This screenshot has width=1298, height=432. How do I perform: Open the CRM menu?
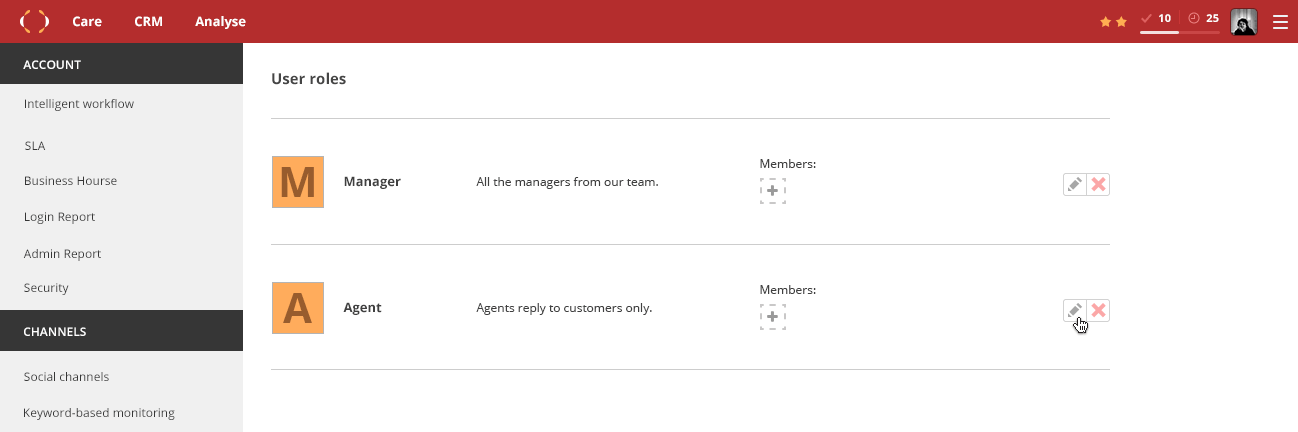148,21
